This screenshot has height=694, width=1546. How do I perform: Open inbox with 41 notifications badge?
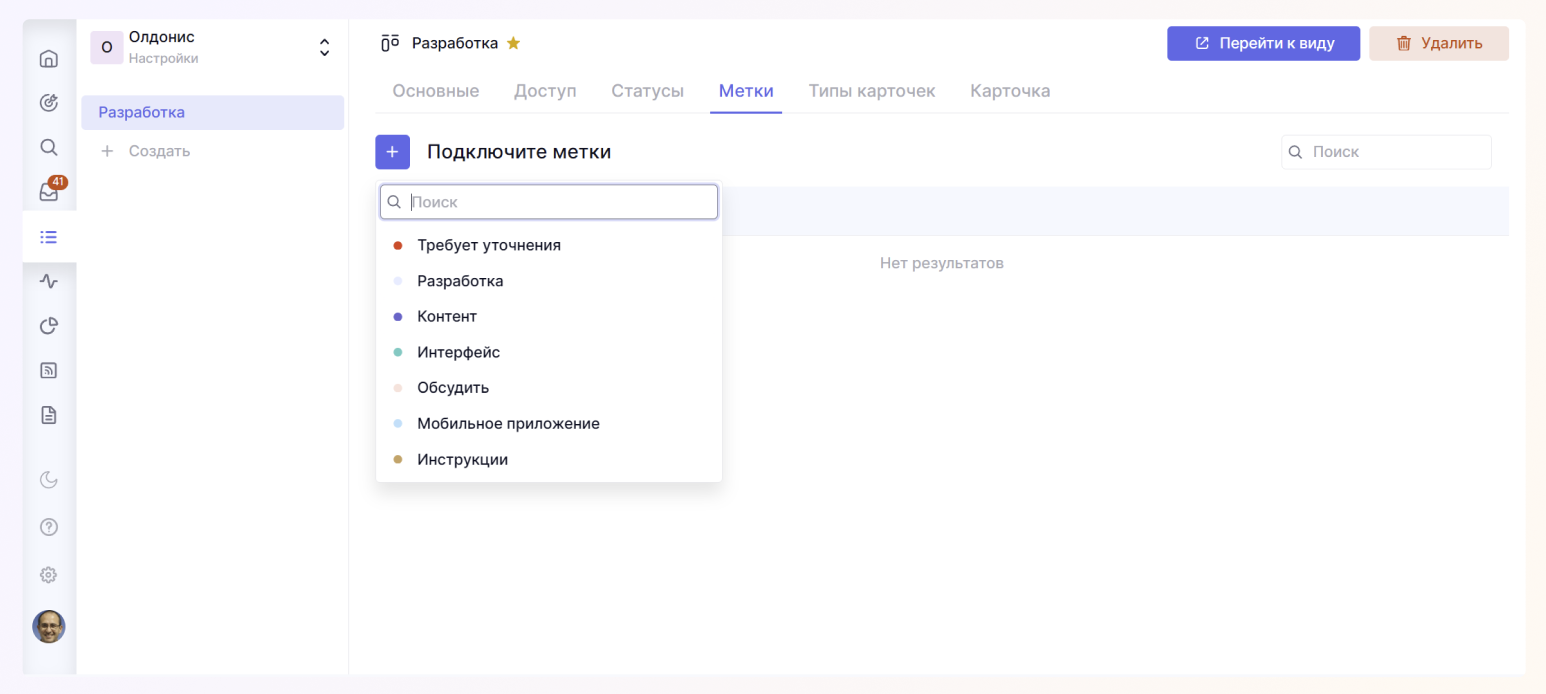(x=48, y=193)
